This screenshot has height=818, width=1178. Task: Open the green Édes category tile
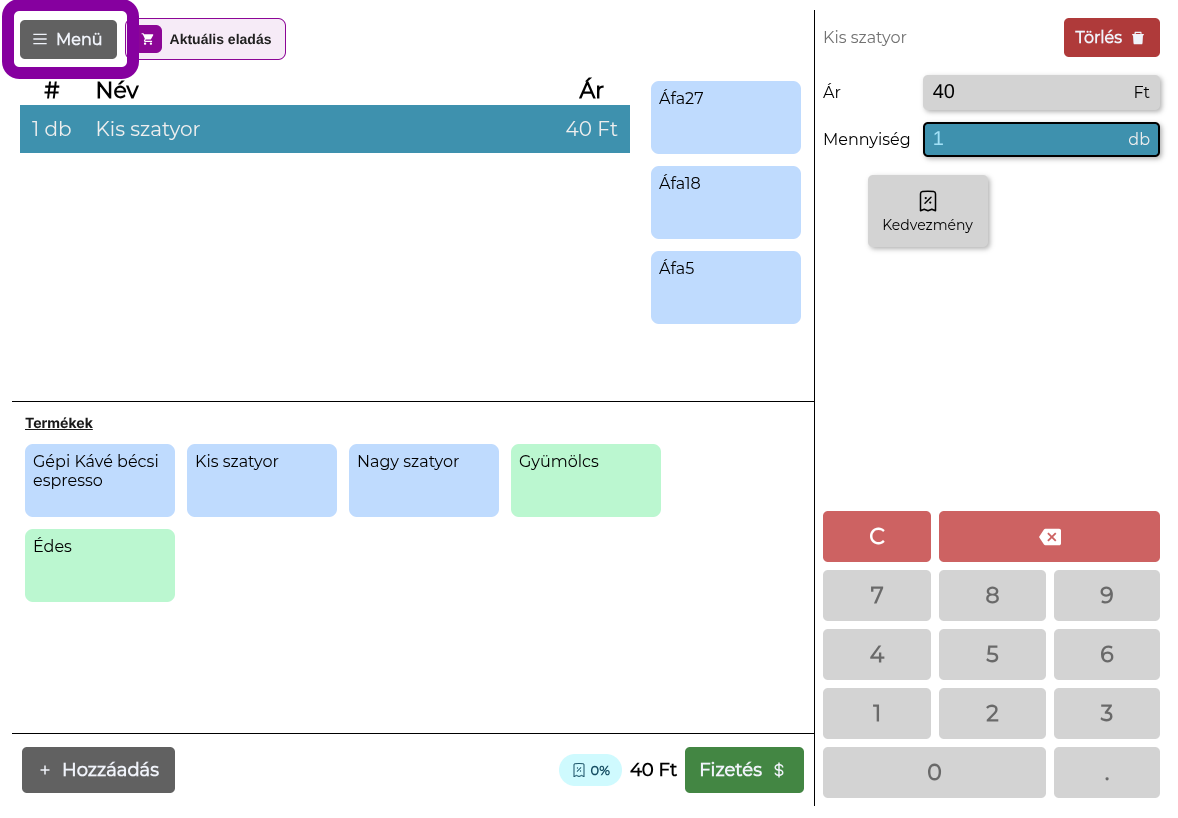point(100,565)
